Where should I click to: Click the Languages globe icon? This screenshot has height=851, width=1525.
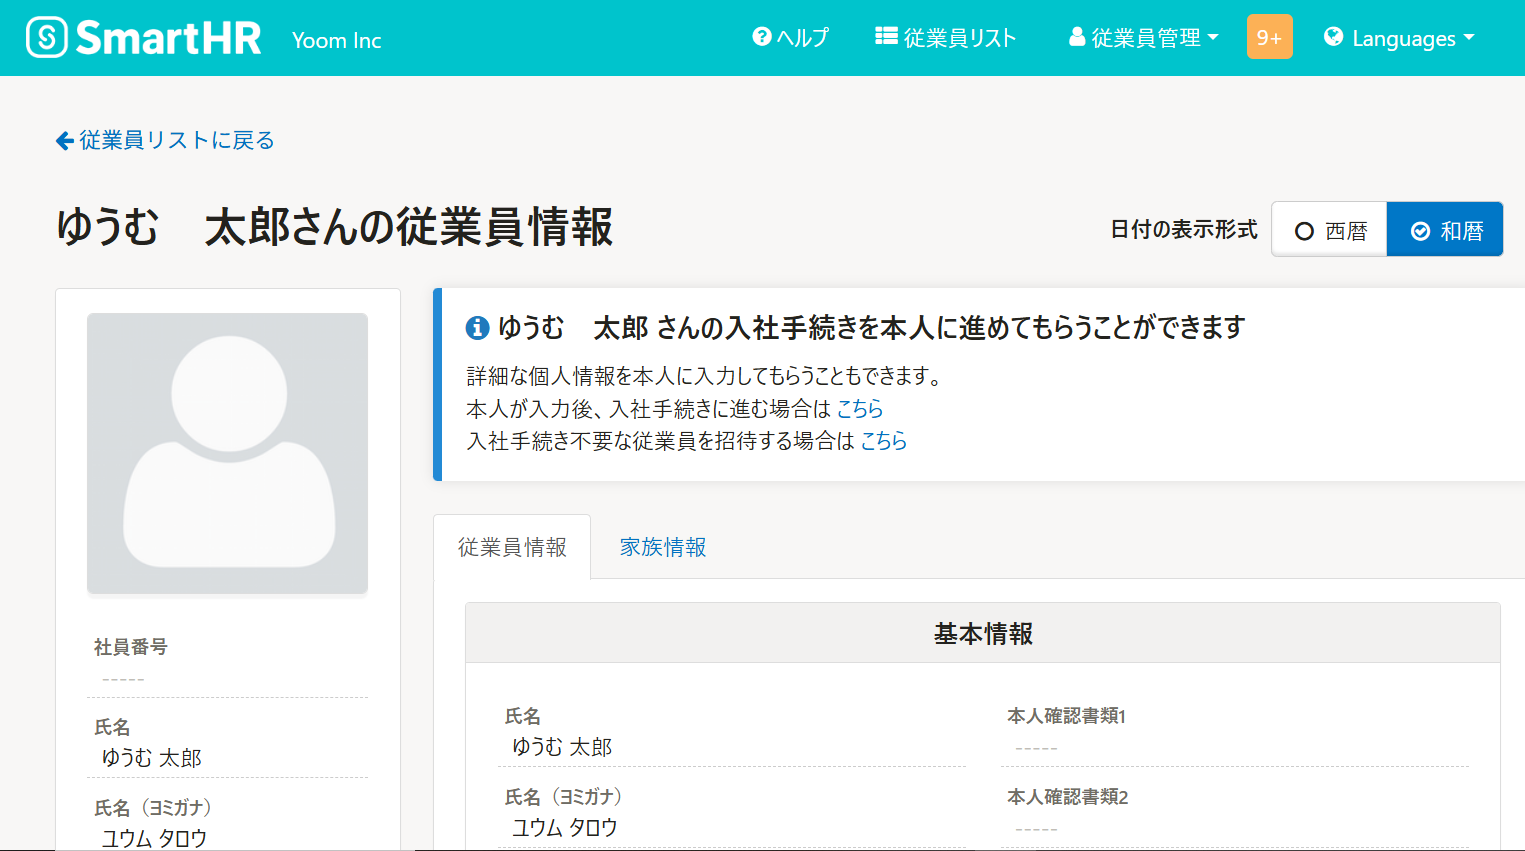click(1333, 37)
